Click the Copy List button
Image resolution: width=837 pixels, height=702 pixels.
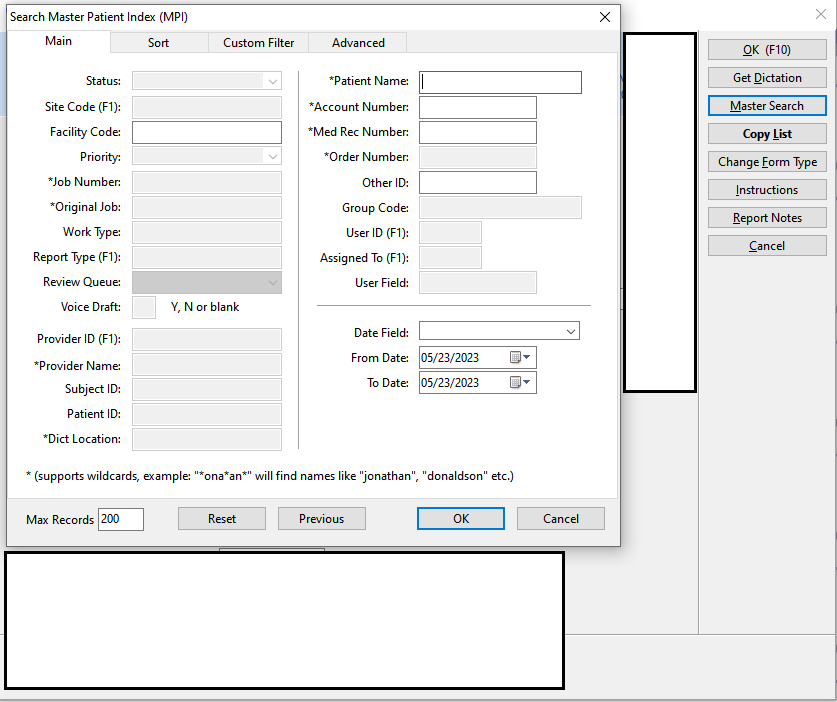coord(767,134)
